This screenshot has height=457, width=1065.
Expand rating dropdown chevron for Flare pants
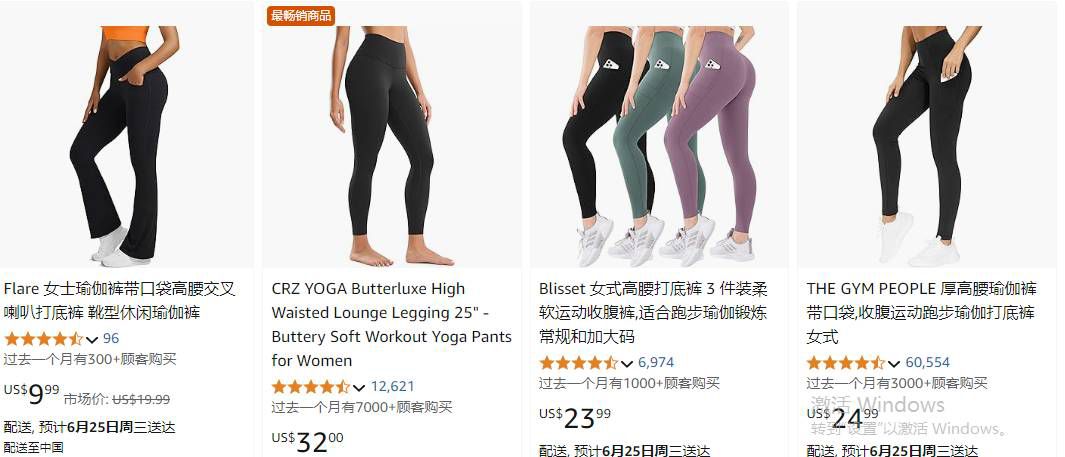click(92, 339)
